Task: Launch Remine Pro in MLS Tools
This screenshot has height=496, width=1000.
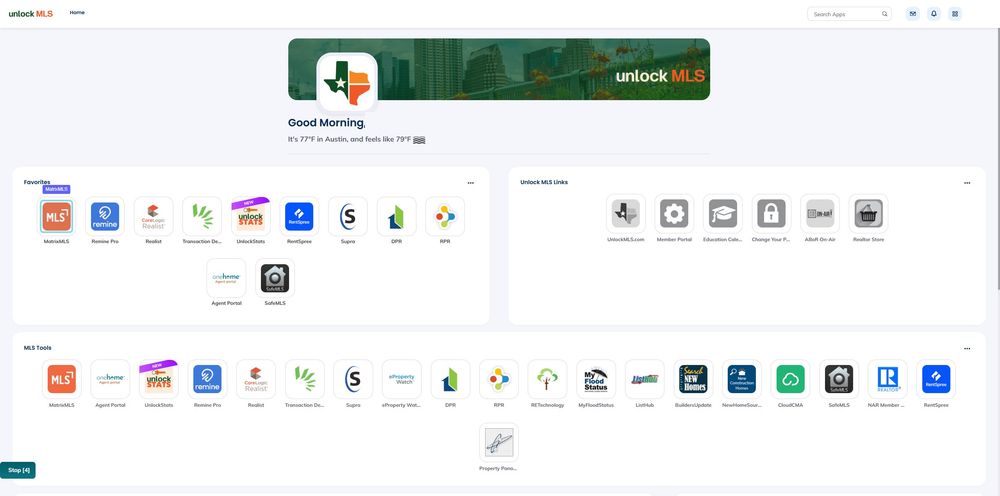Action: pos(207,379)
